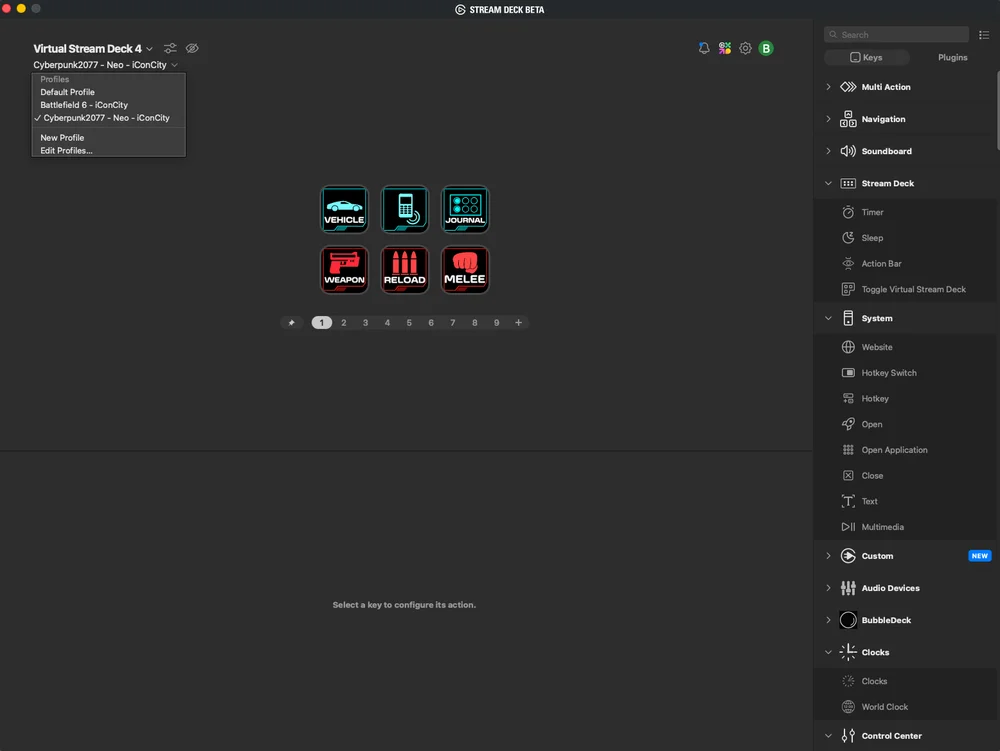Click the notifications bell icon
Screen dimensions: 1000x751
pyautogui.click(x=704, y=47)
